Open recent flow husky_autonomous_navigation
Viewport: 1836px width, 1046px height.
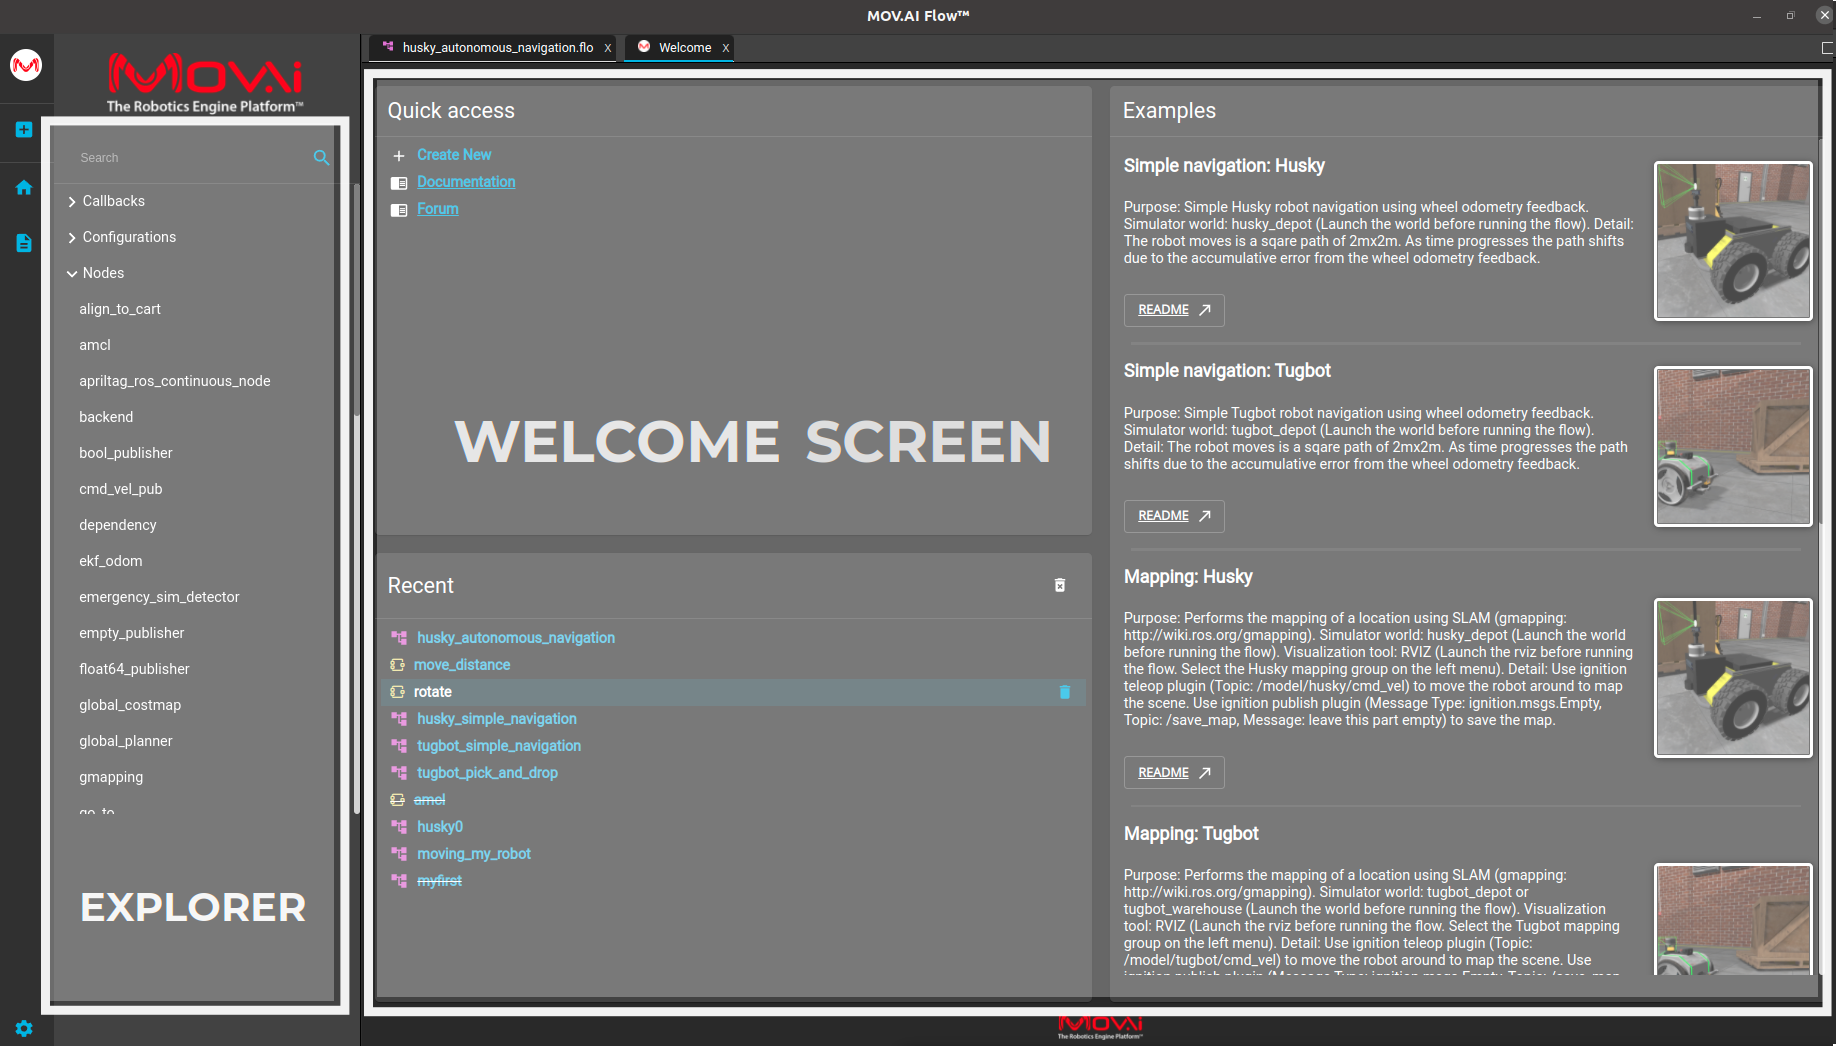click(516, 638)
